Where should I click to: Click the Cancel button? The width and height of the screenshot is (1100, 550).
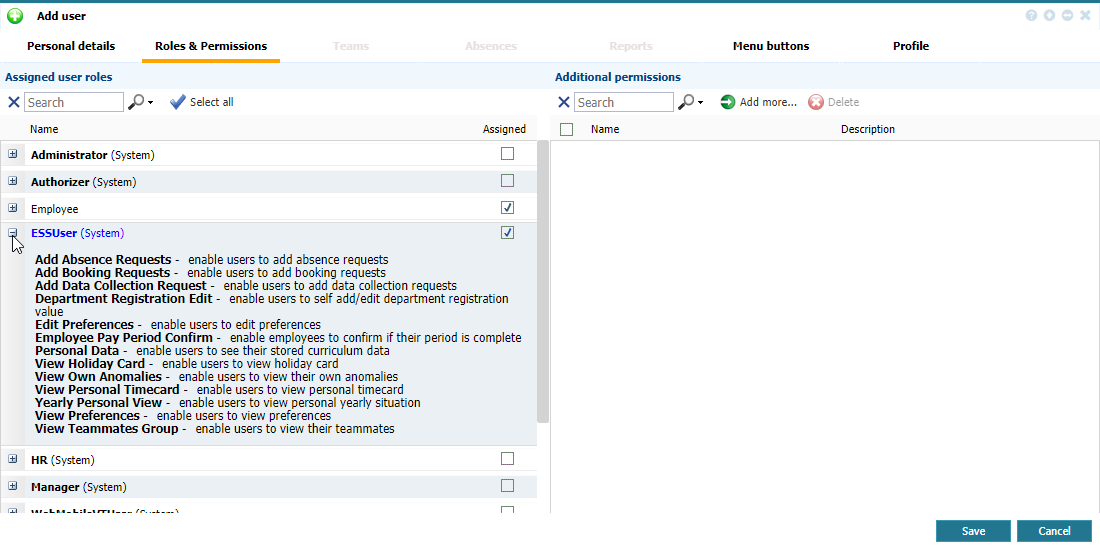1054,531
